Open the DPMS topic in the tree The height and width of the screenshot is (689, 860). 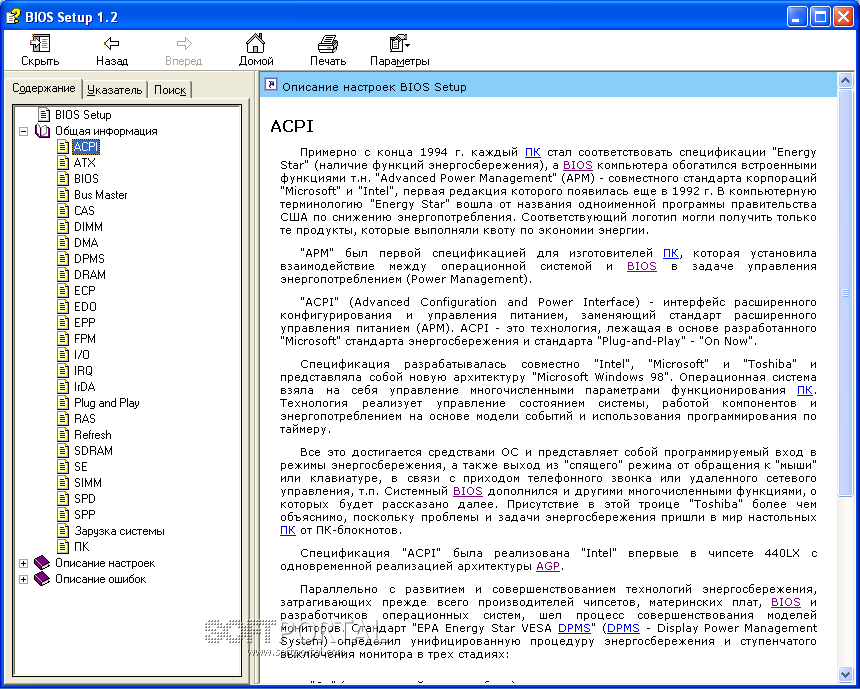point(89,258)
